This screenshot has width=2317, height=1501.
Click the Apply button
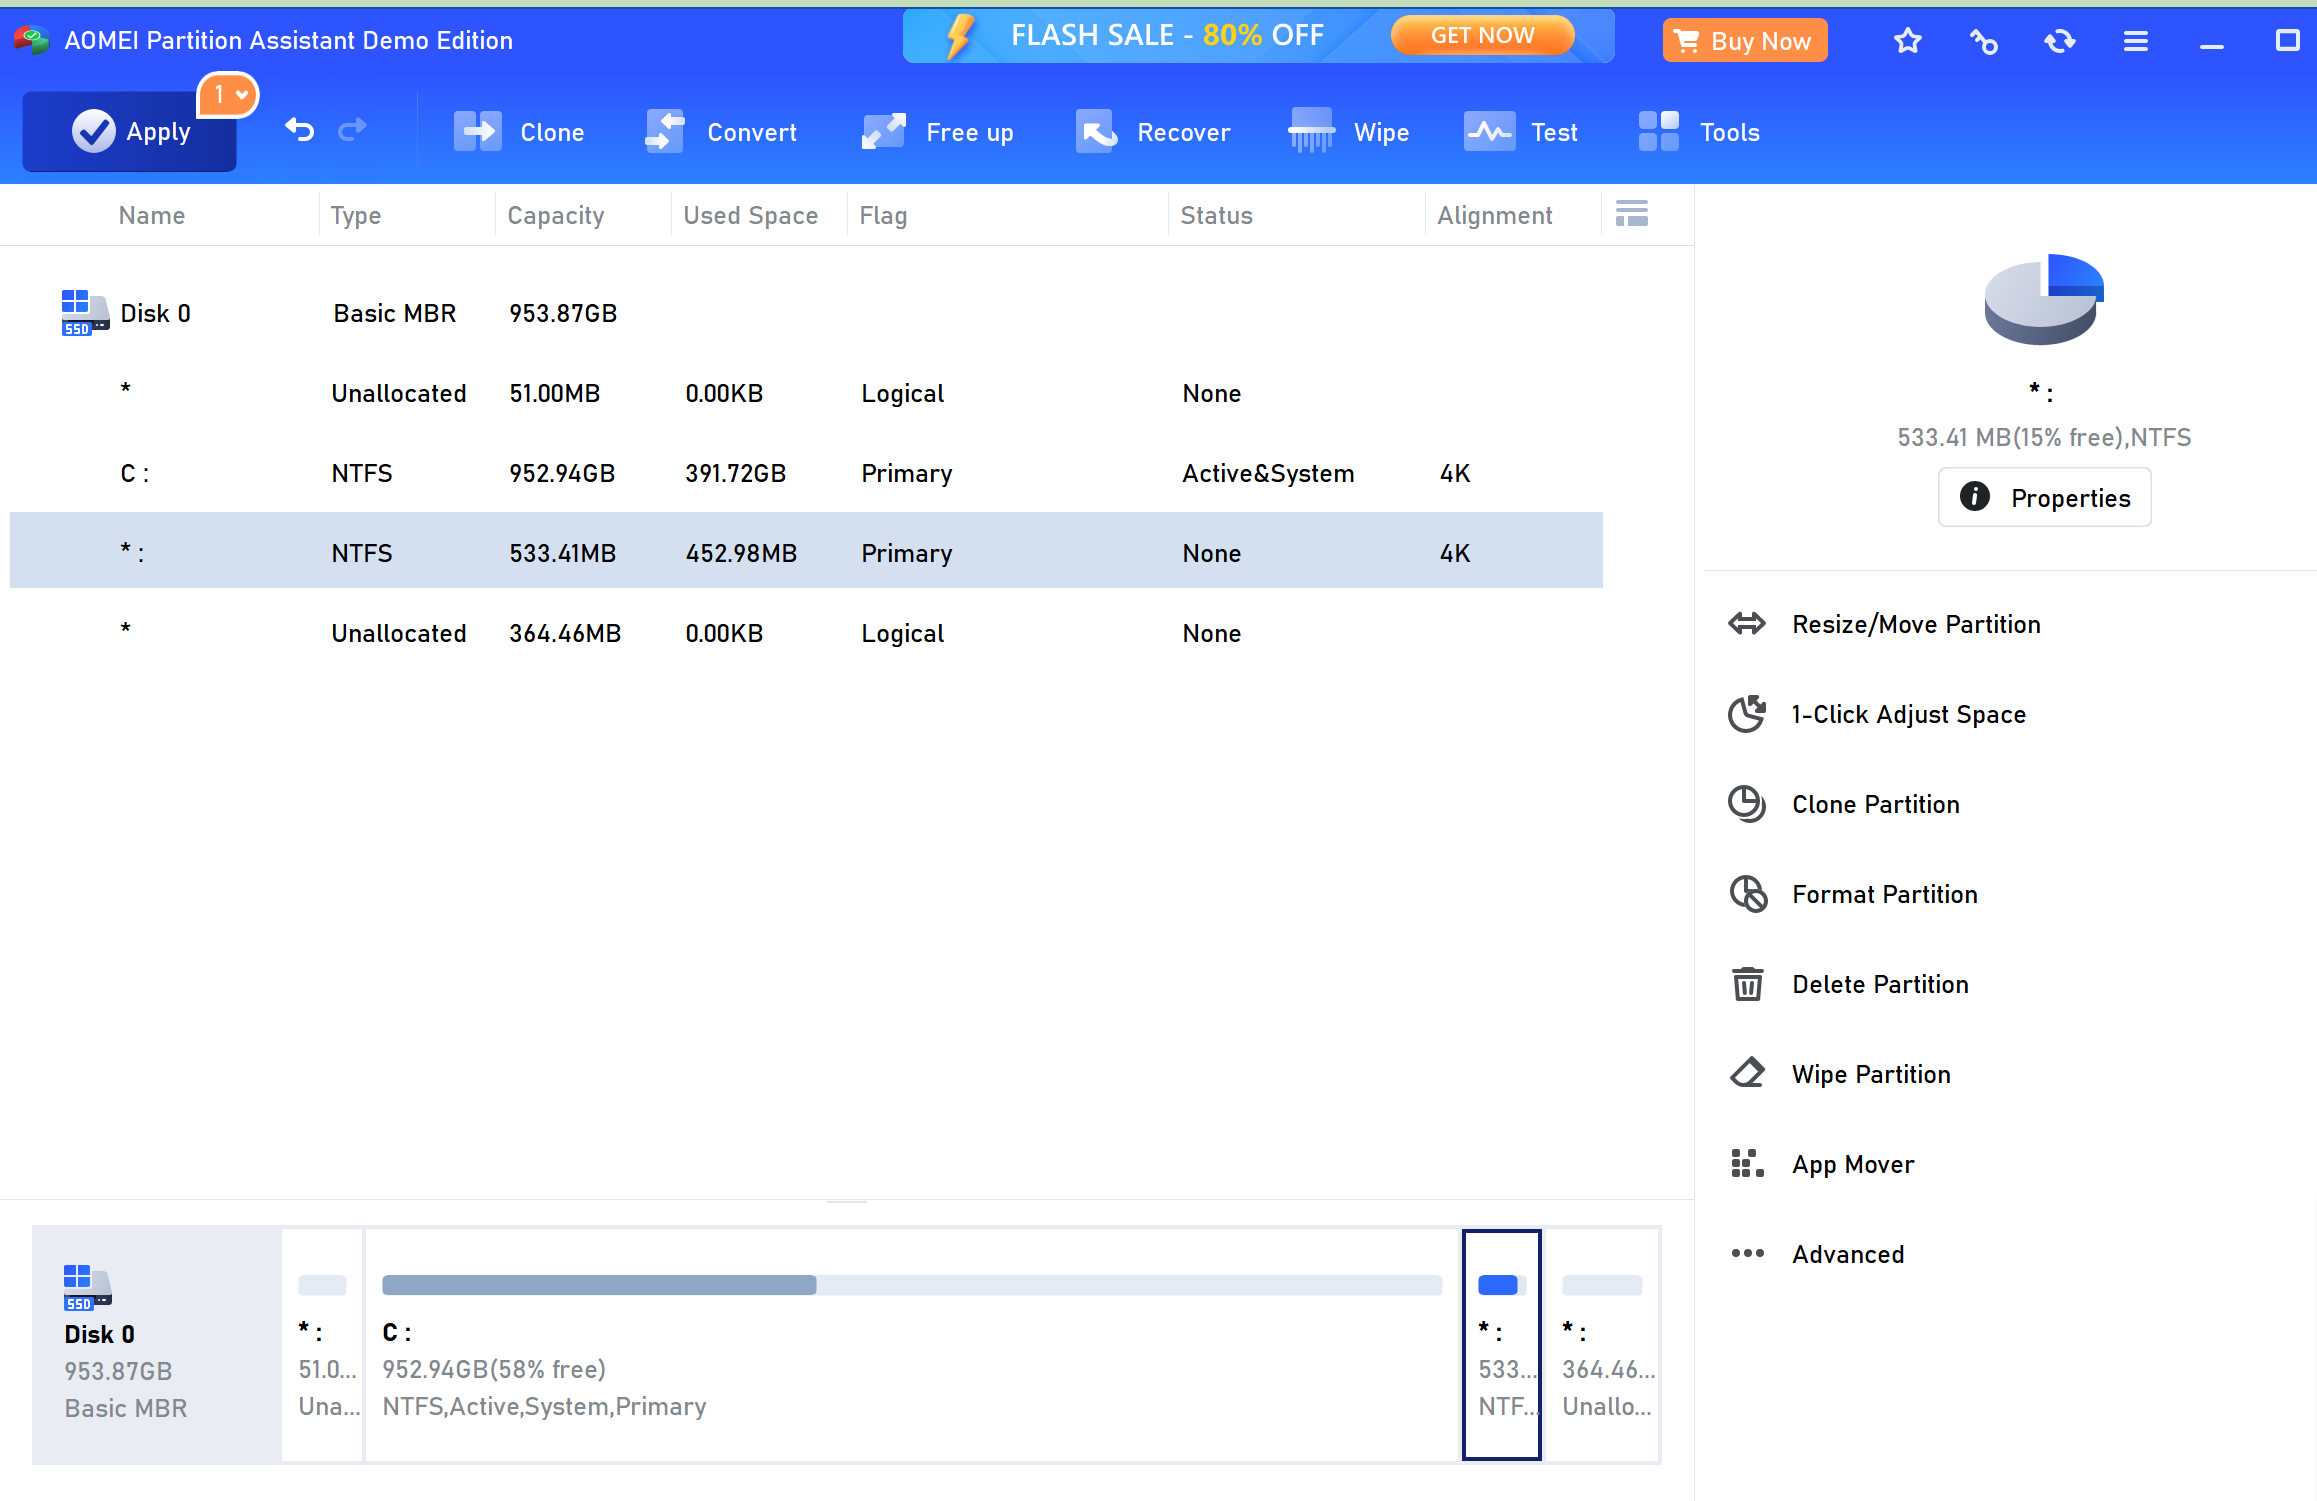coord(130,131)
